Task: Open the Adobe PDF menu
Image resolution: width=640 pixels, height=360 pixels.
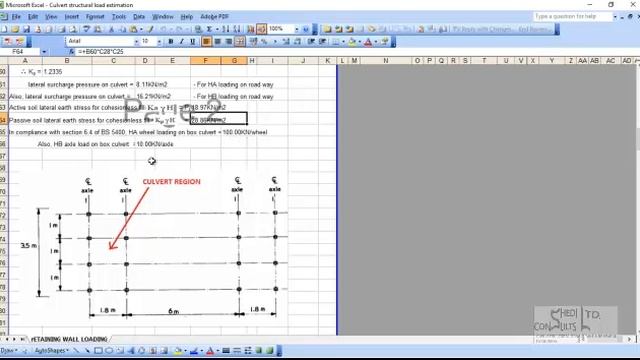Action: coord(214,17)
